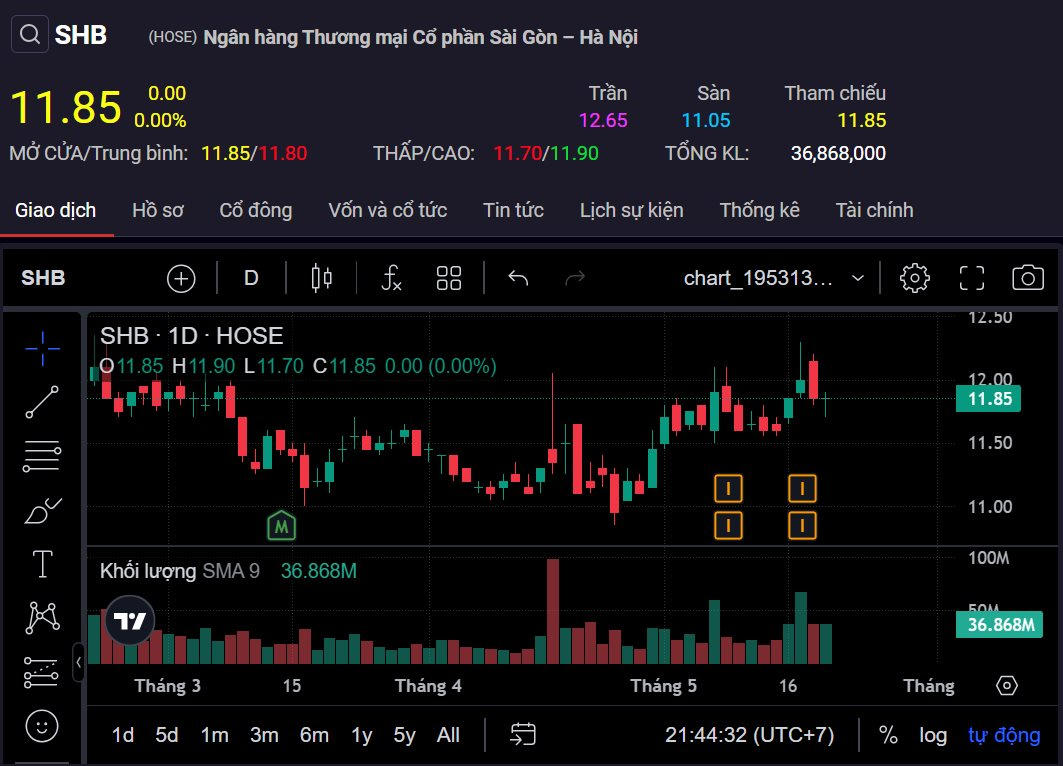Click the SHB symbol in chart toolbar

pyautogui.click(x=43, y=278)
